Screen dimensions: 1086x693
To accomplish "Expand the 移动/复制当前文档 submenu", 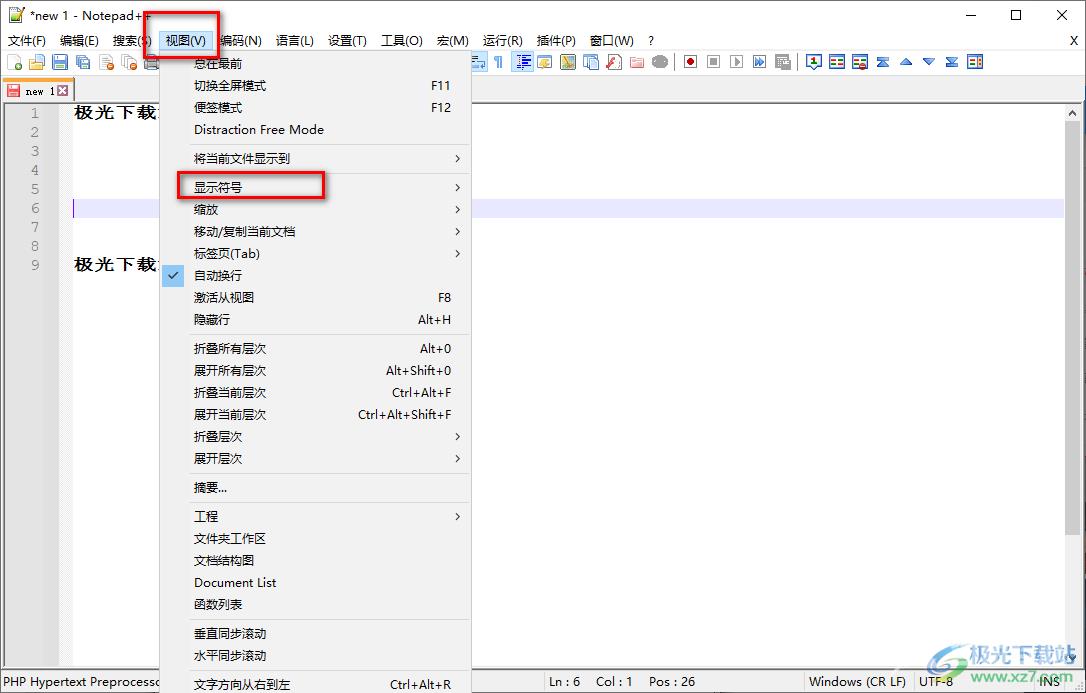I will 315,232.
